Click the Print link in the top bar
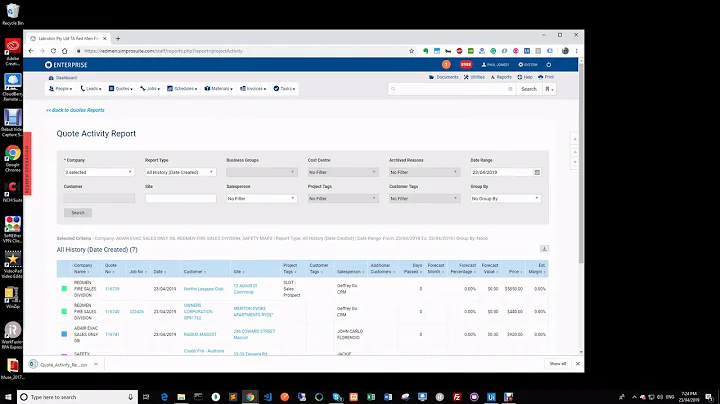 pos(546,77)
